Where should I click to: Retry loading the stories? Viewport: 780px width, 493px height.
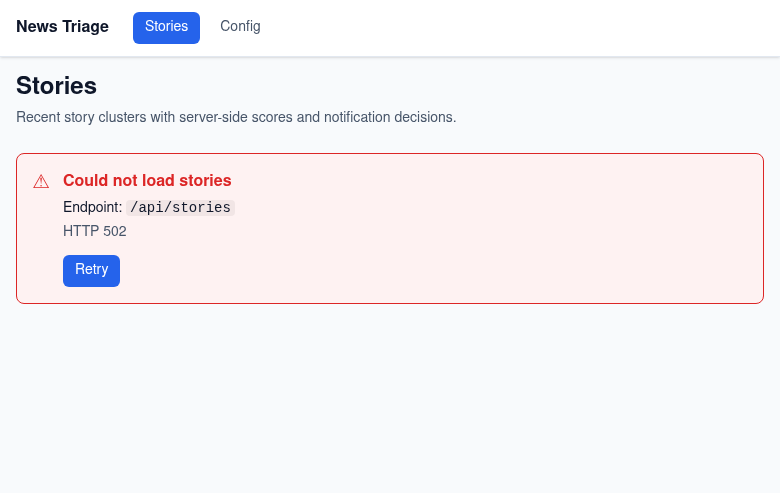[92, 271]
